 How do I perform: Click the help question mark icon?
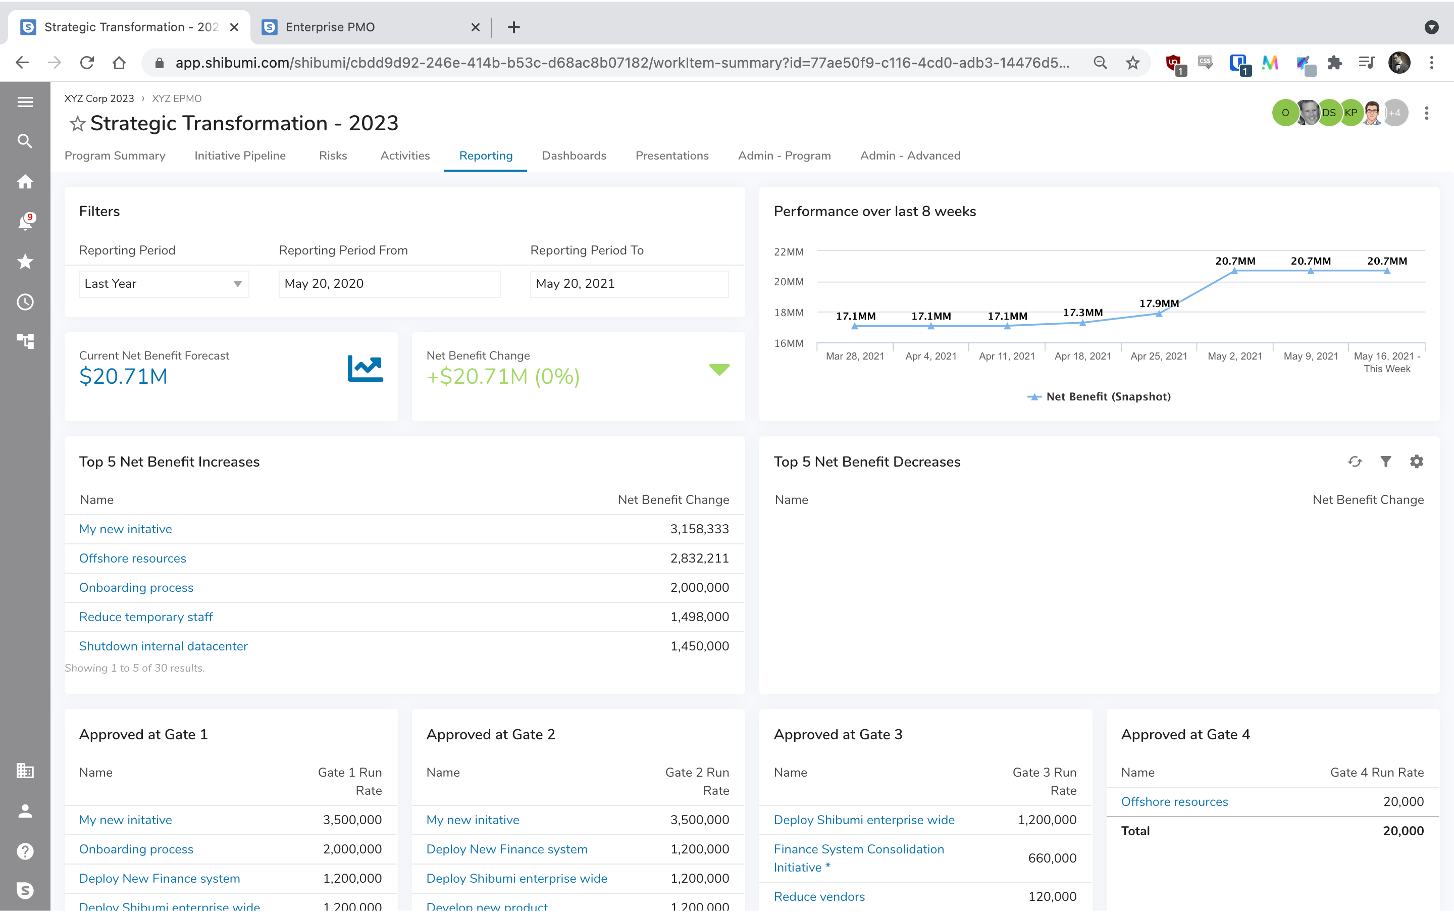pos(25,851)
